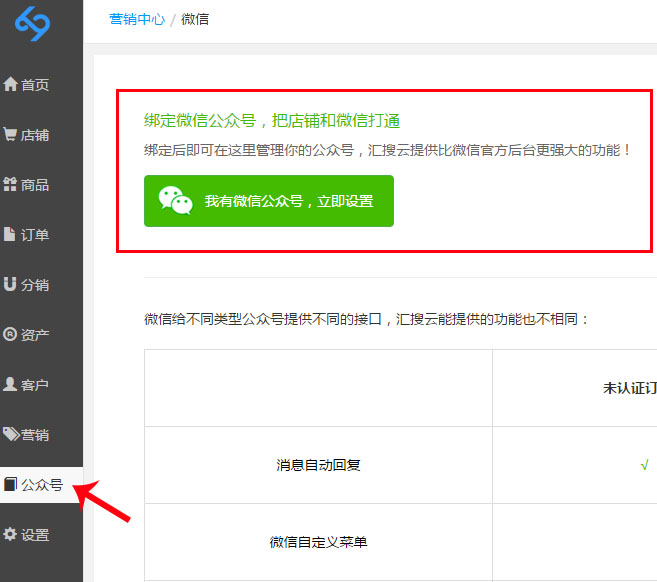Open 设置 via the gear icon
The height and width of the screenshot is (582, 657).
11,535
